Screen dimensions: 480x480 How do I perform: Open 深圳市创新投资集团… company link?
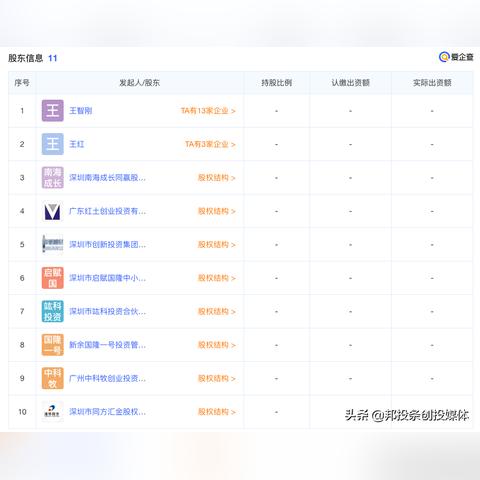[x=107, y=244]
